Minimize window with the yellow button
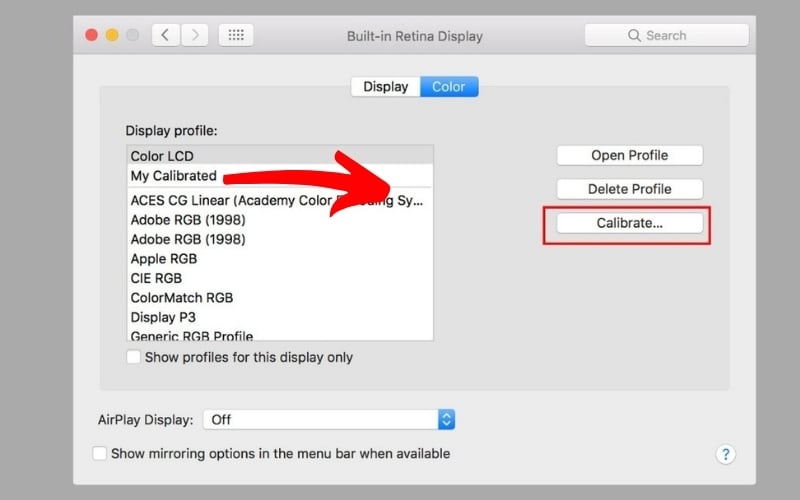Viewport: 800px width, 500px height. 112,35
